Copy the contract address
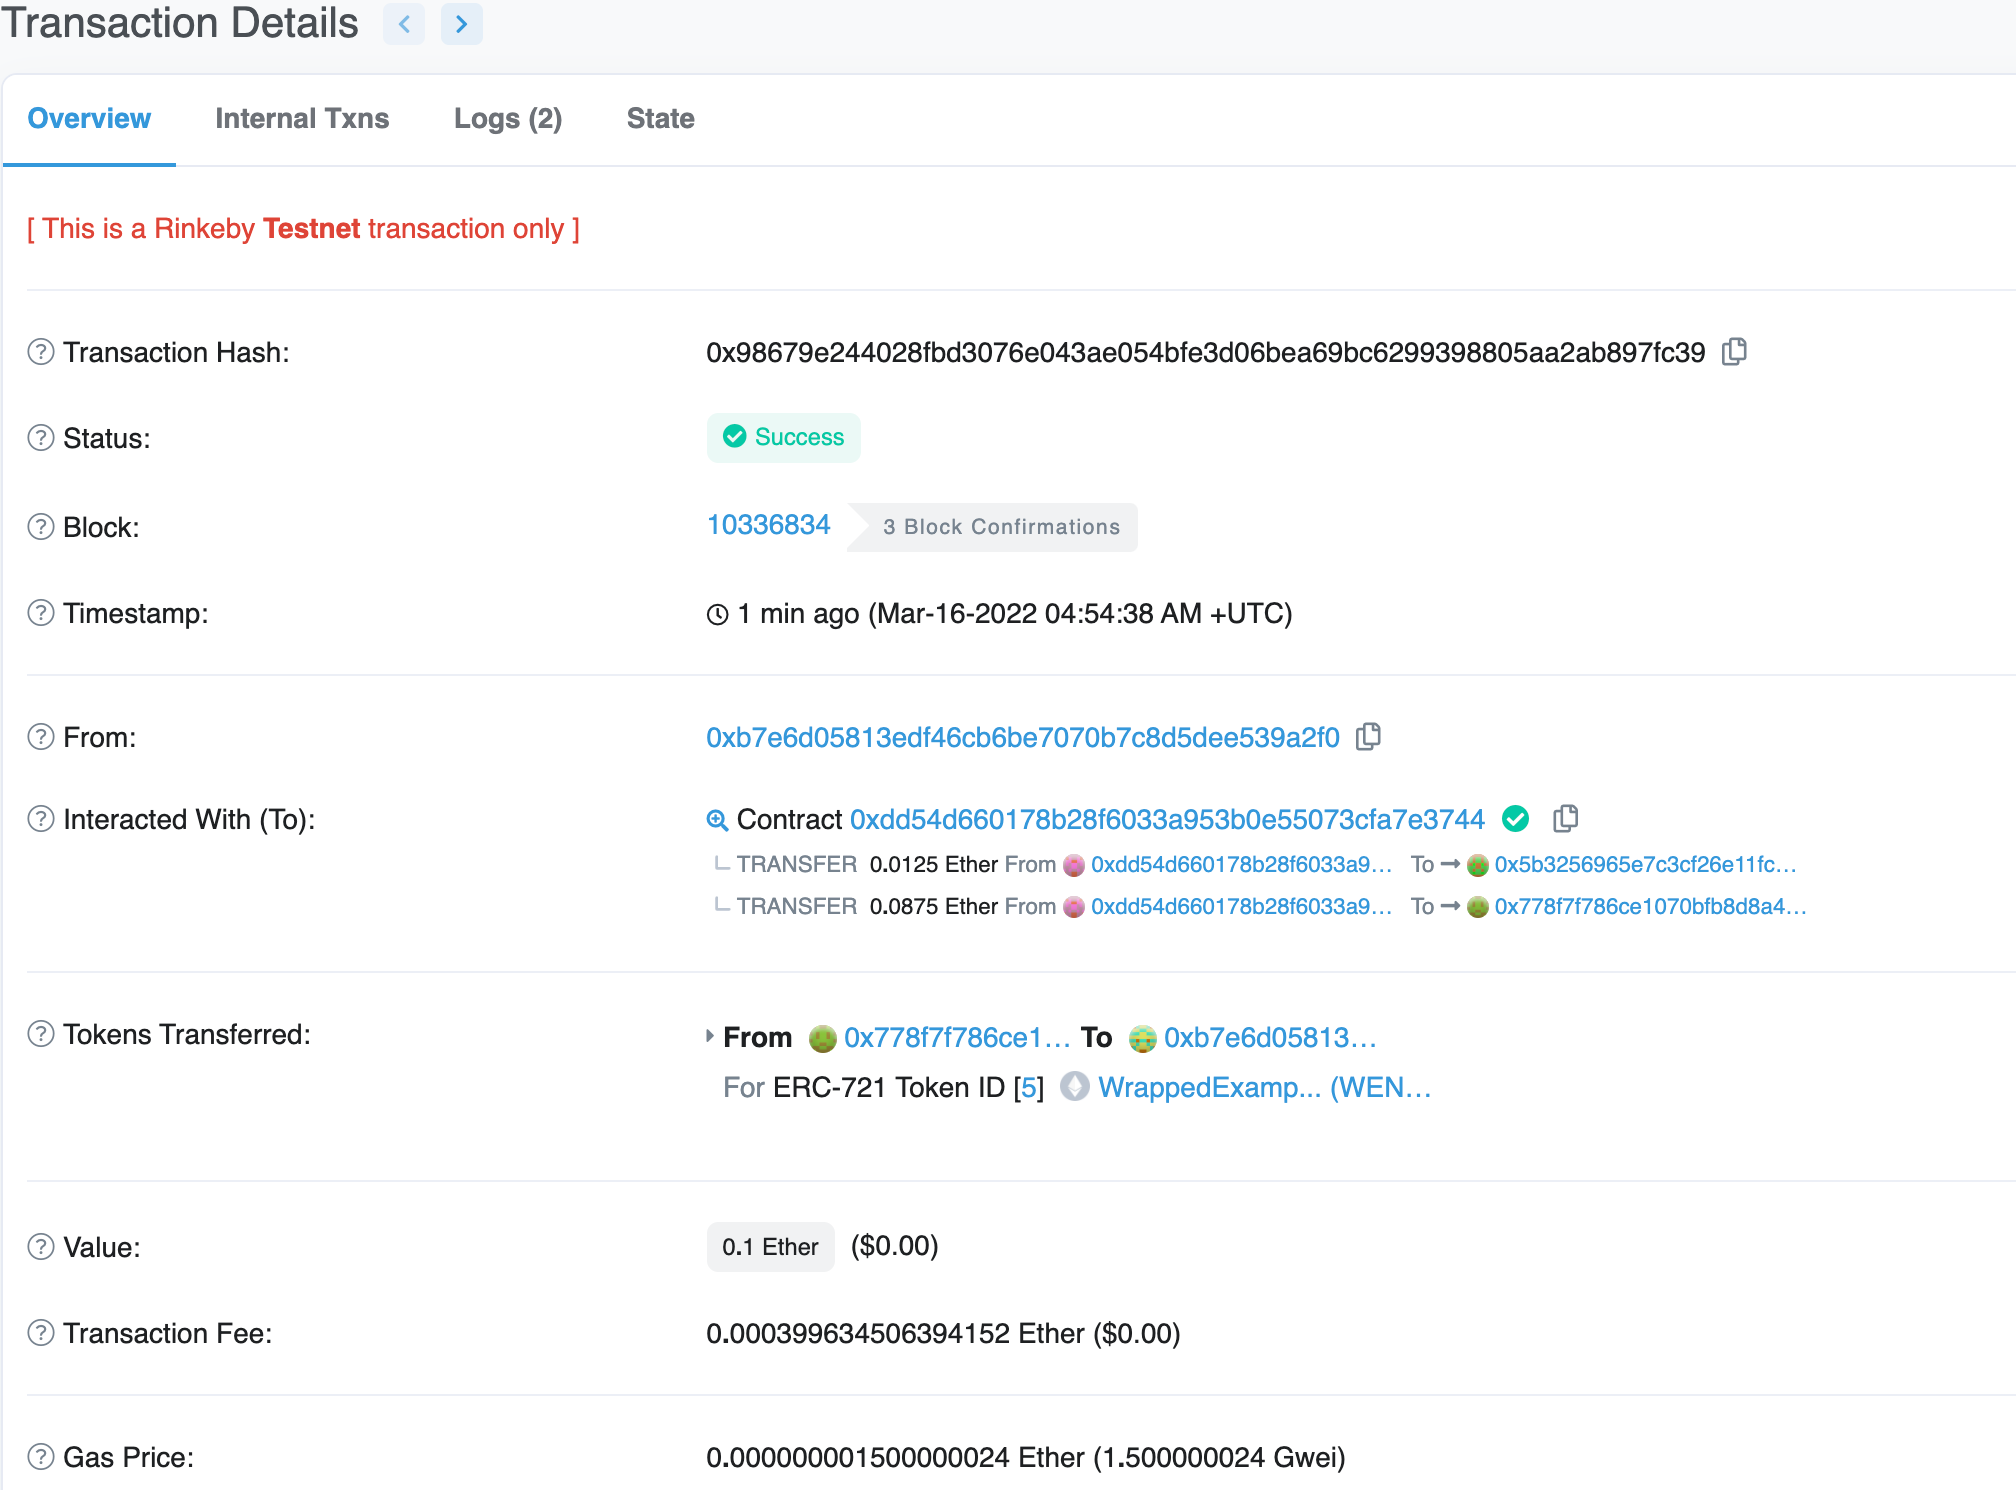The width and height of the screenshot is (2016, 1490). 1566,819
